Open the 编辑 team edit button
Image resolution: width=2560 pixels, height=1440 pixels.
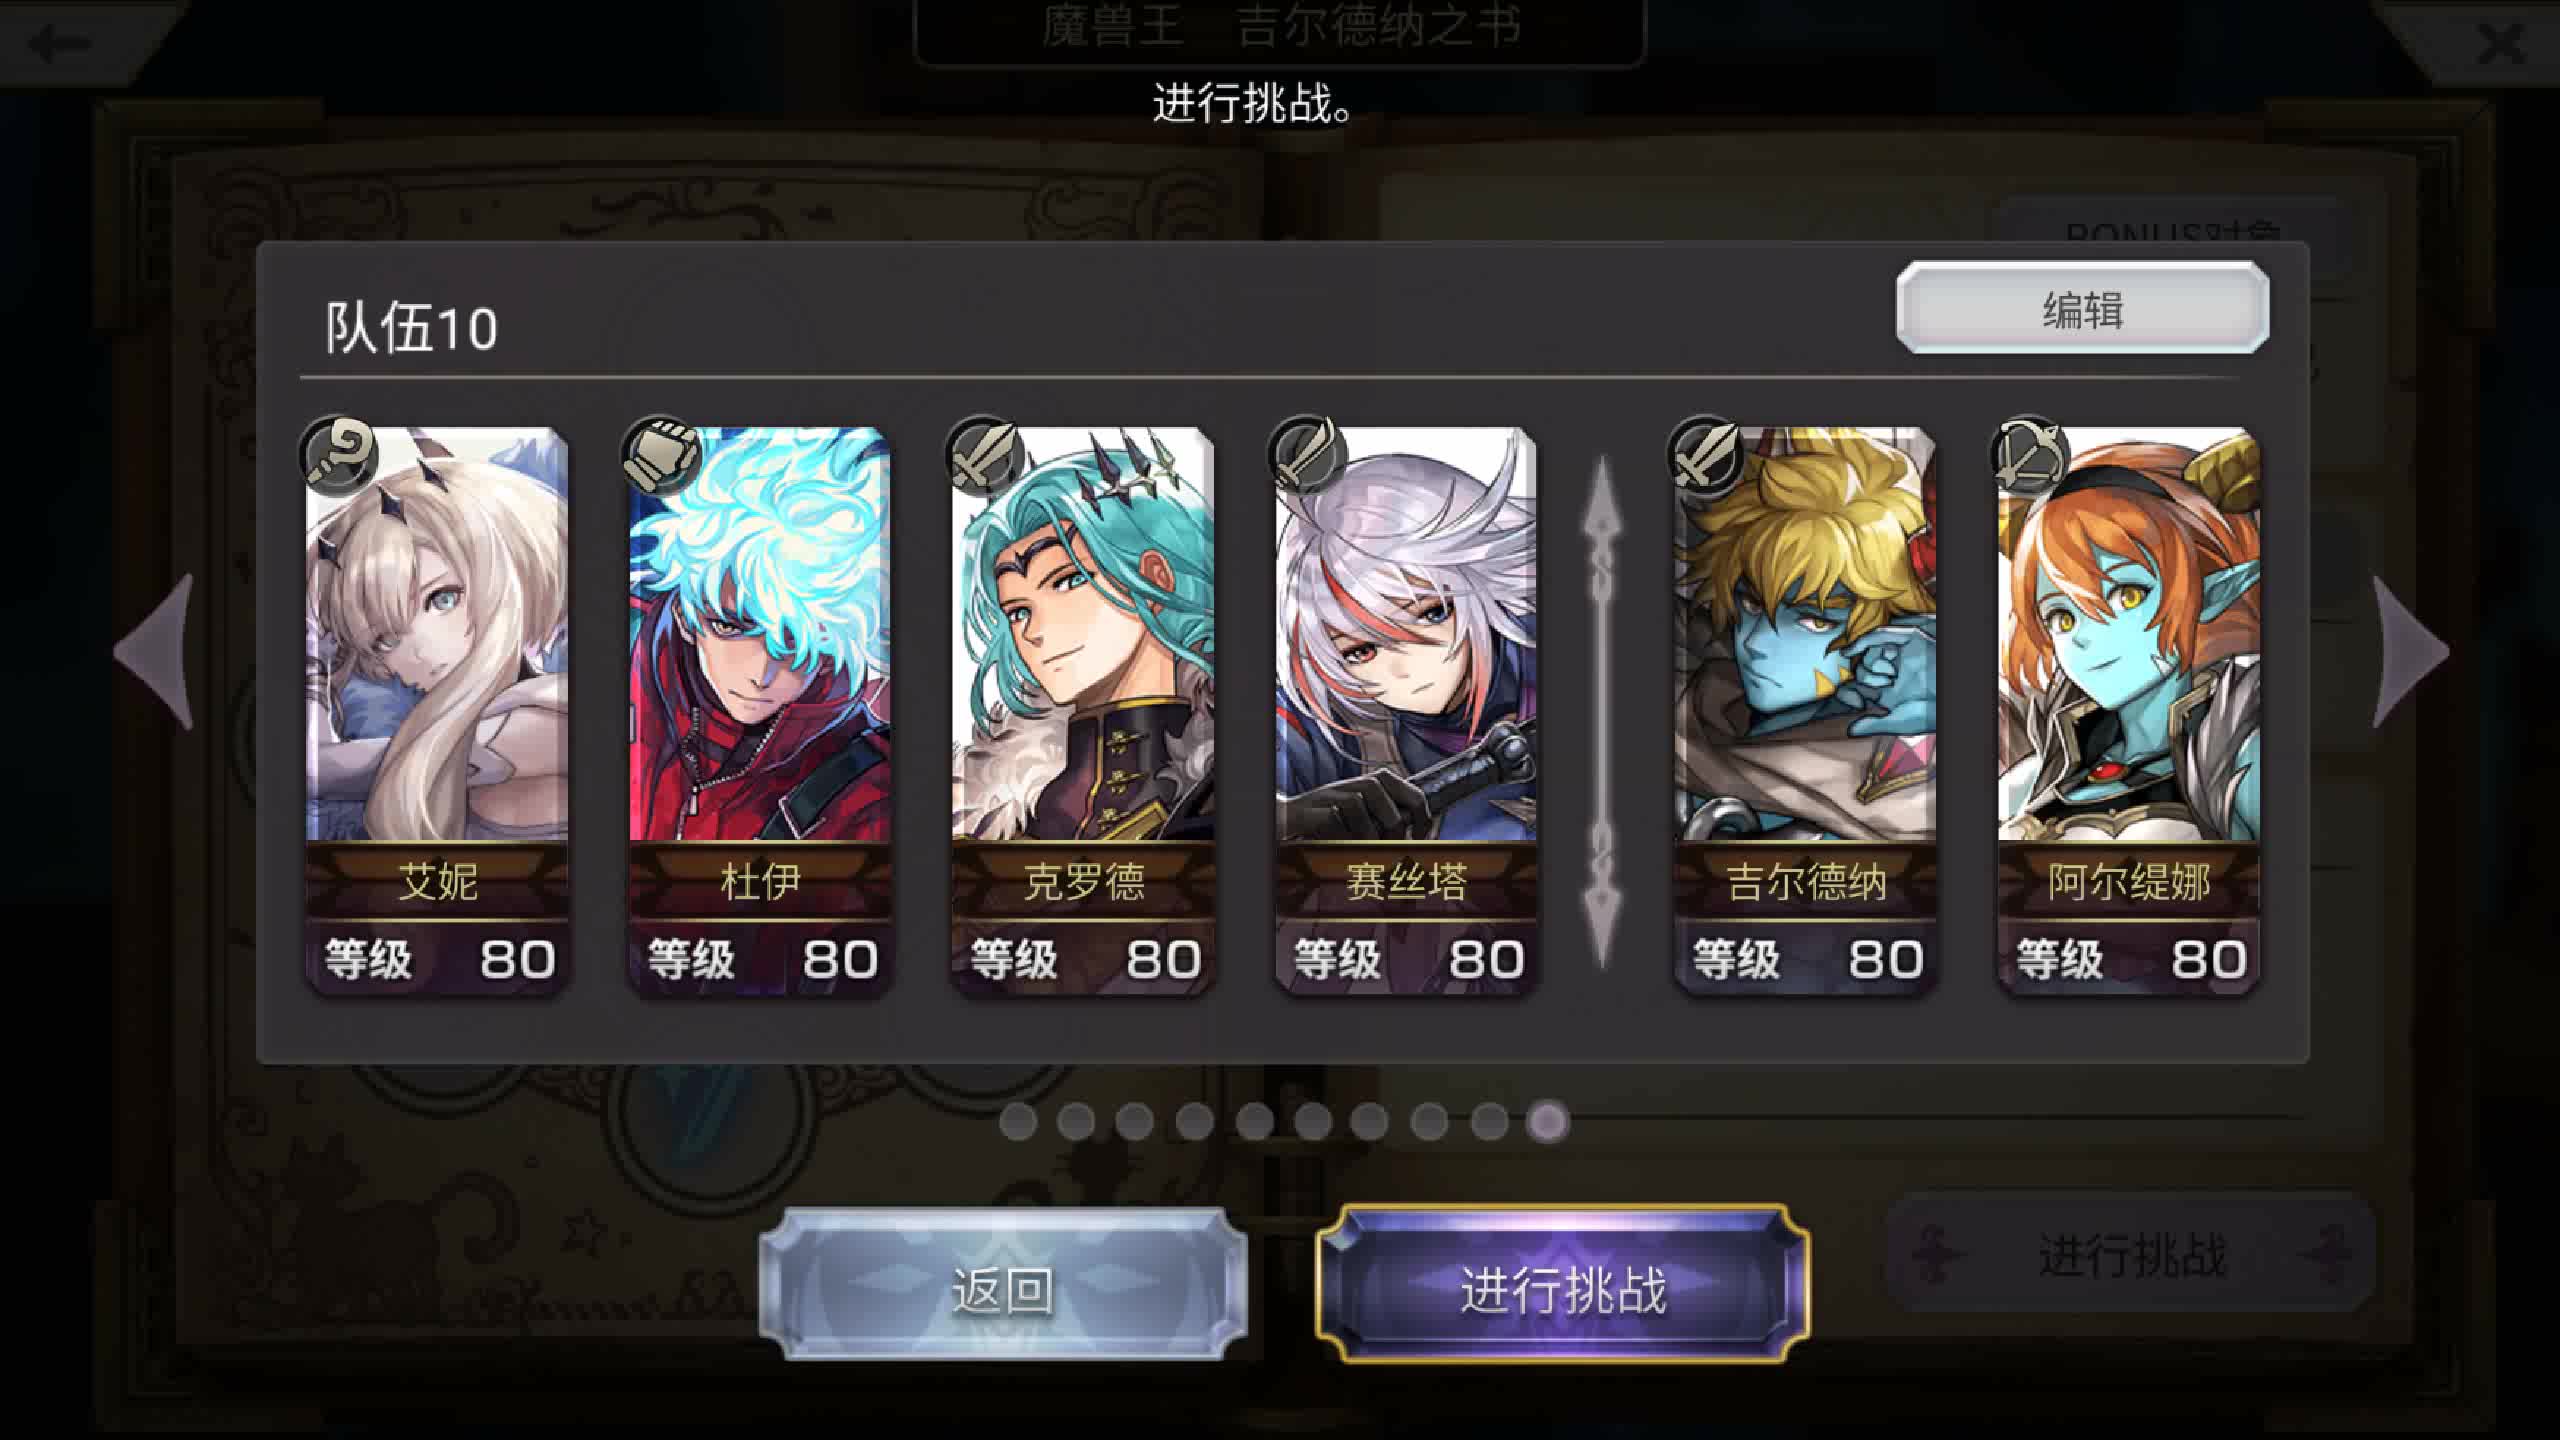2082,308
